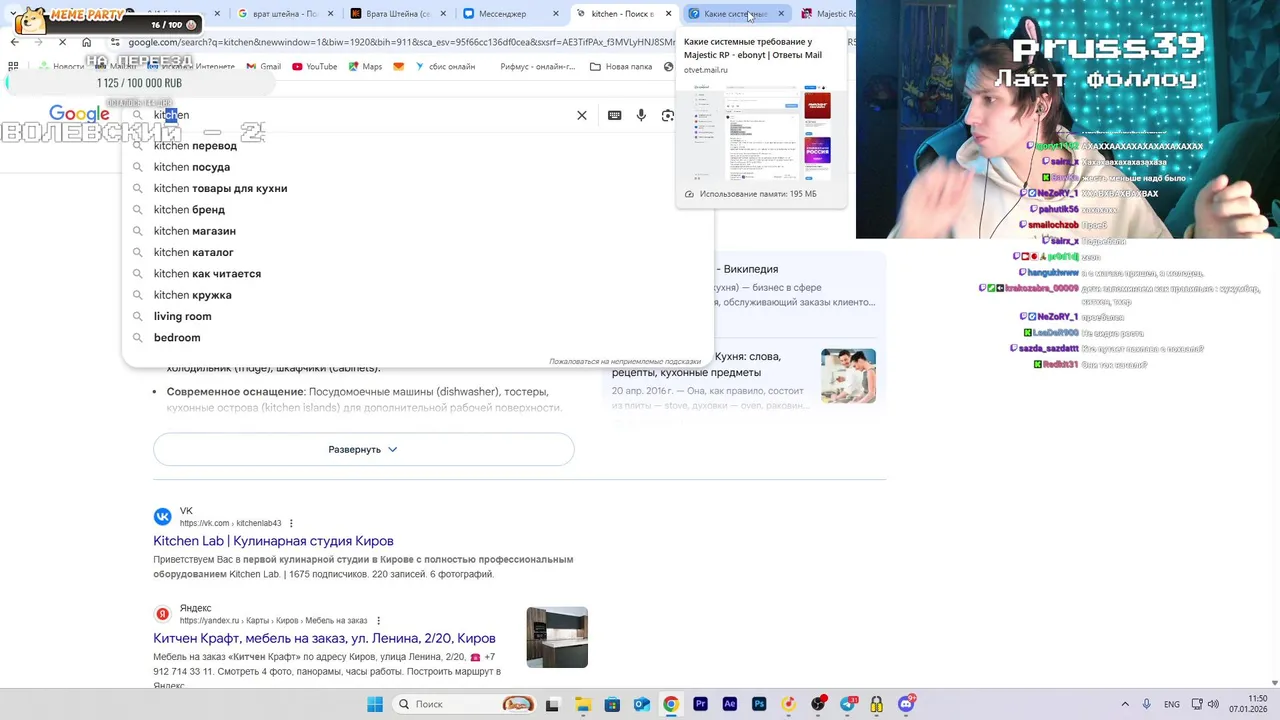1280x720 pixels.
Task: Open the Gmail bookmark
Action: [262, 66]
